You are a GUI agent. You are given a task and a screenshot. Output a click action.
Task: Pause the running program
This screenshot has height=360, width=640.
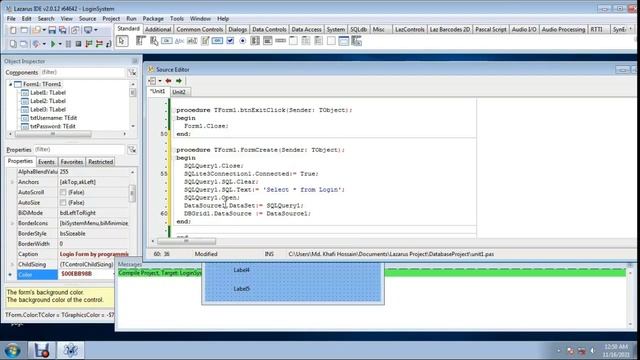(68, 44)
